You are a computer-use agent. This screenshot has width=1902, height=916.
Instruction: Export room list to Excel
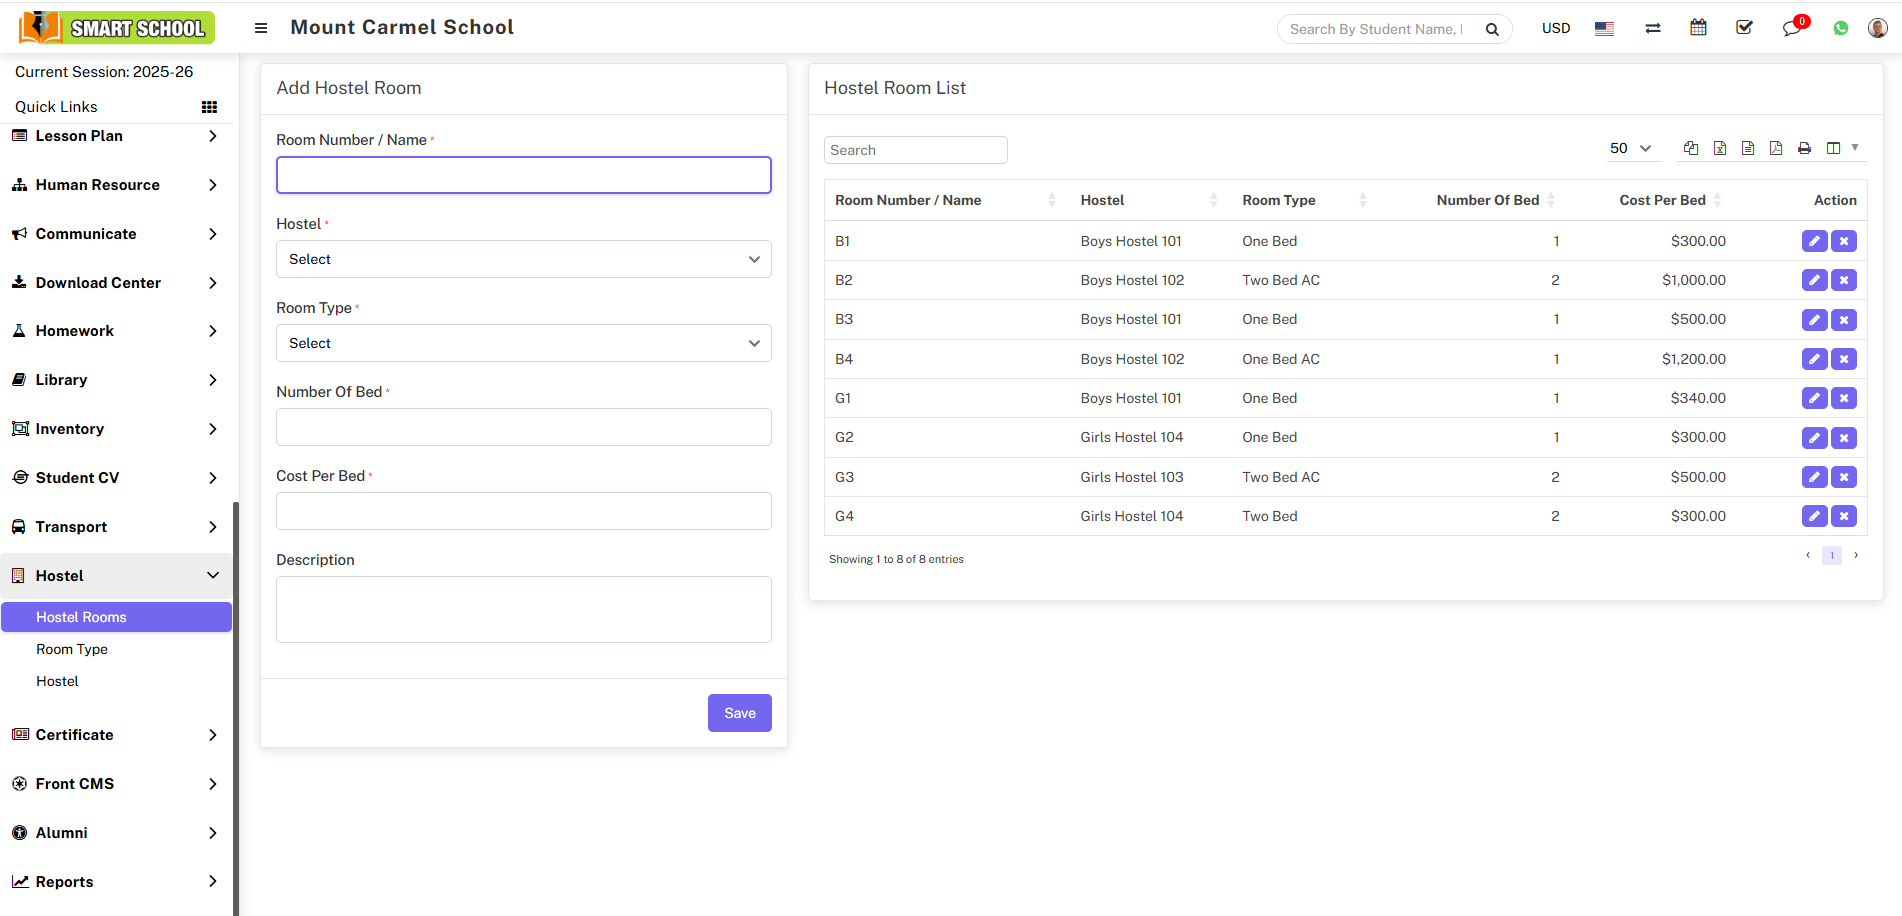[x=1719, y=148]
